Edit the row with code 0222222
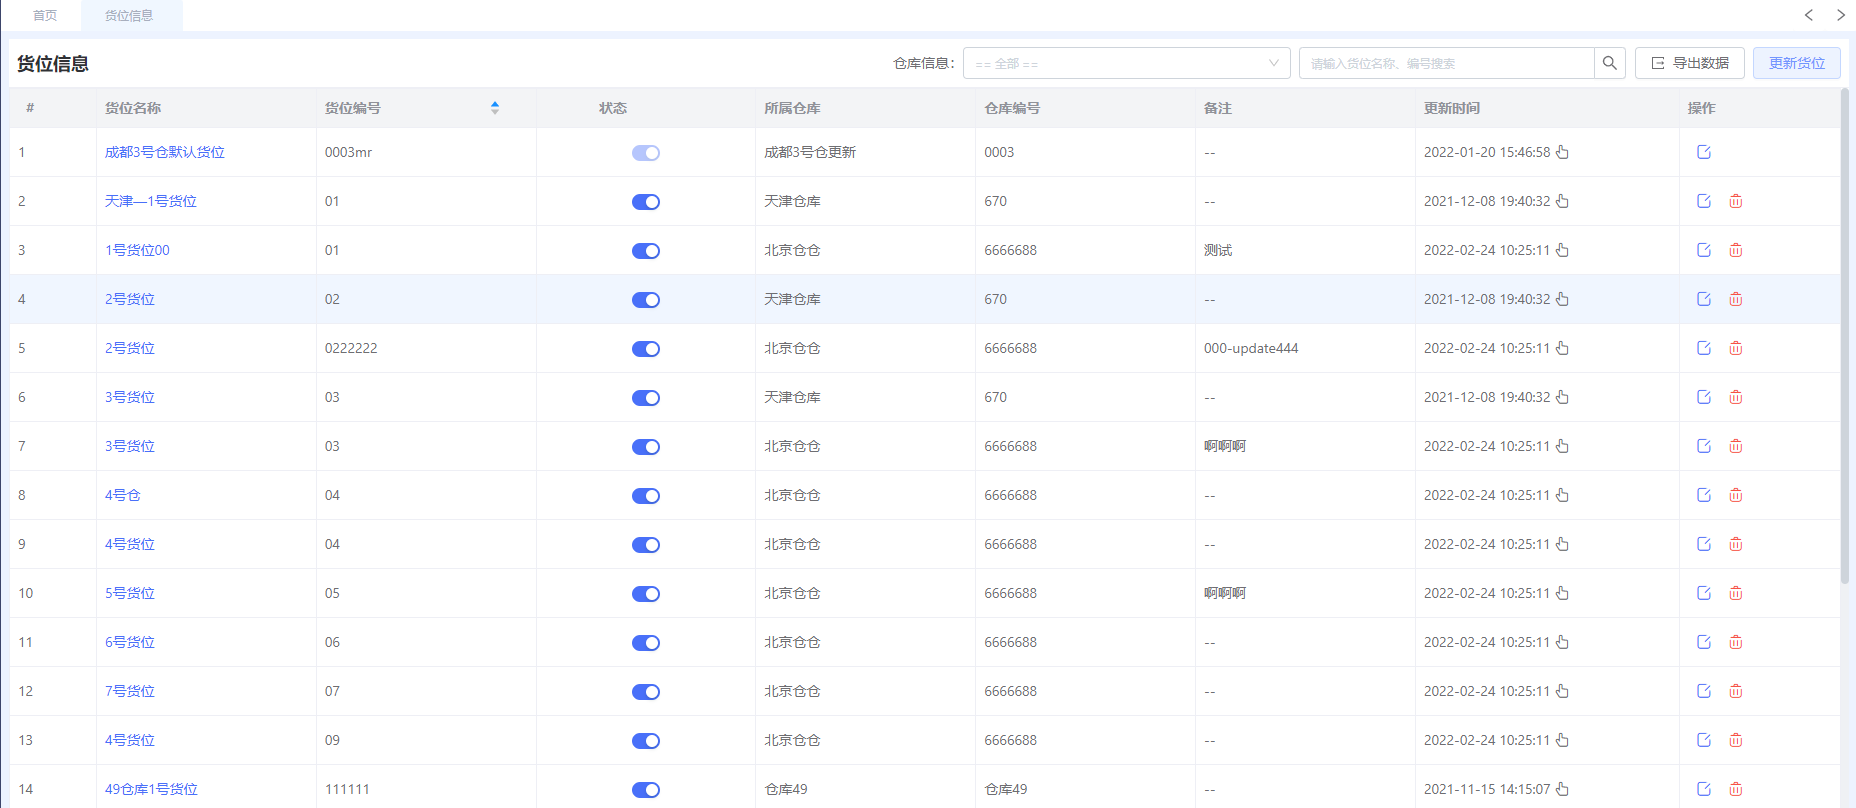1856x808 pixels. (1704, 348)
